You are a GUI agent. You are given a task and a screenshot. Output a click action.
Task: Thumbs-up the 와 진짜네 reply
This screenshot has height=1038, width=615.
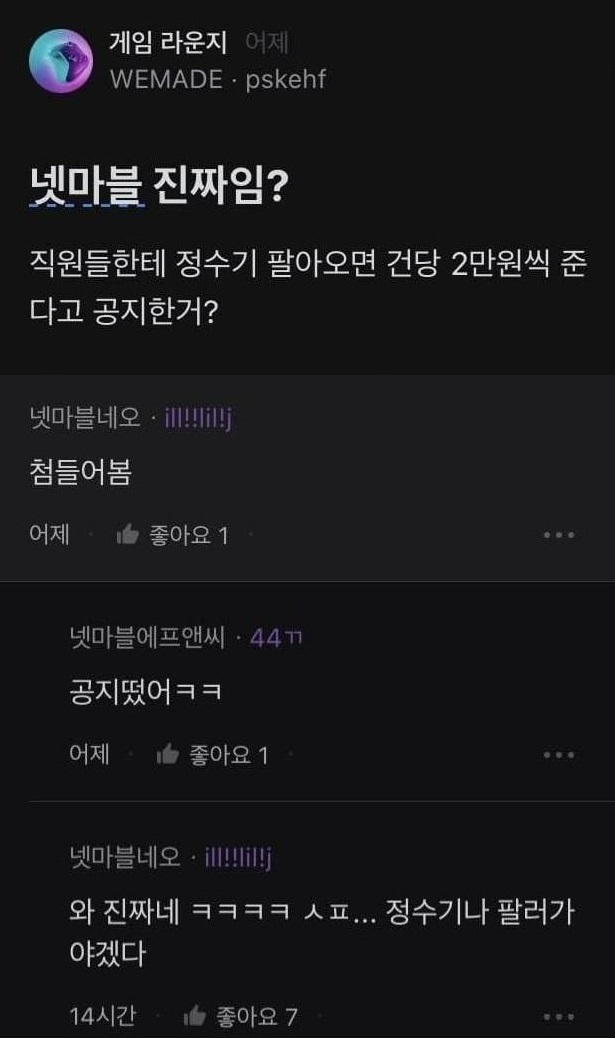[195, 1017]
